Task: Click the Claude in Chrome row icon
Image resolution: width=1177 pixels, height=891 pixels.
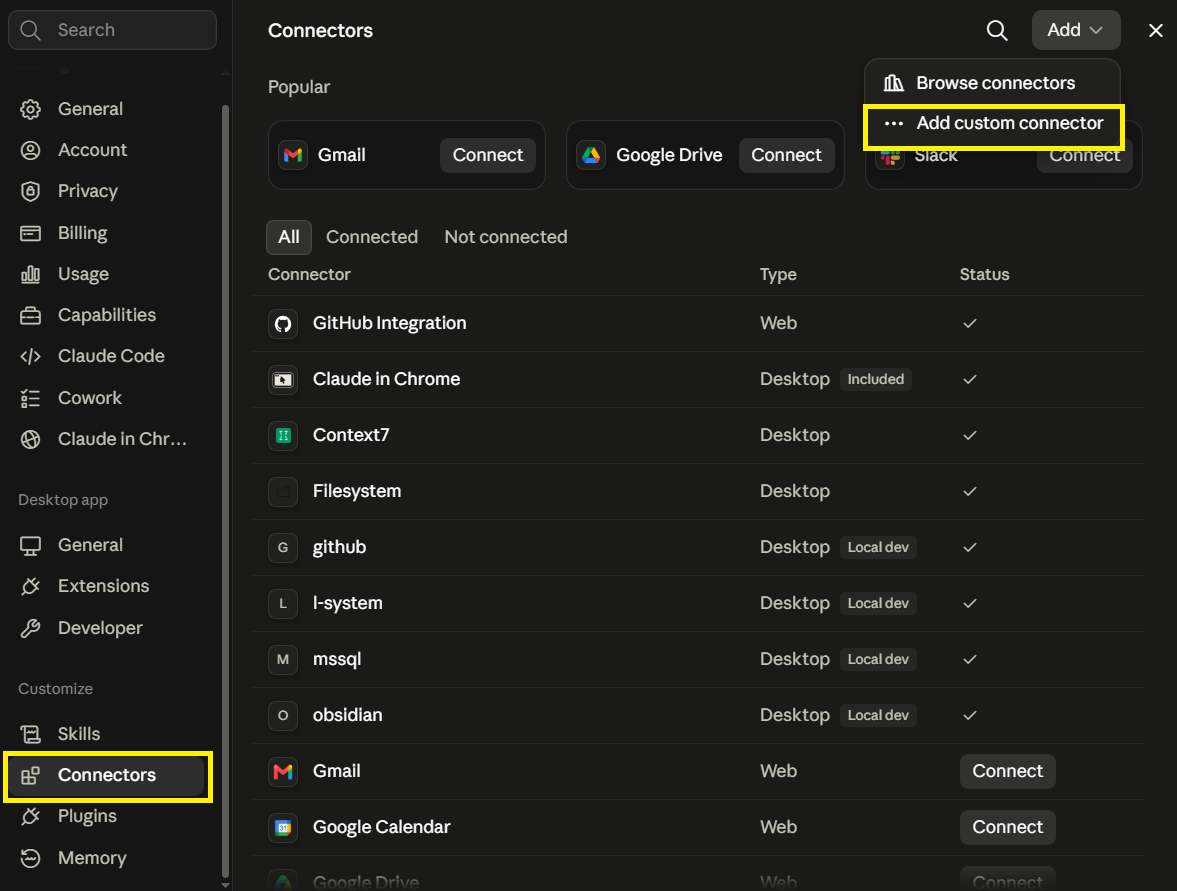Action: click(283, 380)
